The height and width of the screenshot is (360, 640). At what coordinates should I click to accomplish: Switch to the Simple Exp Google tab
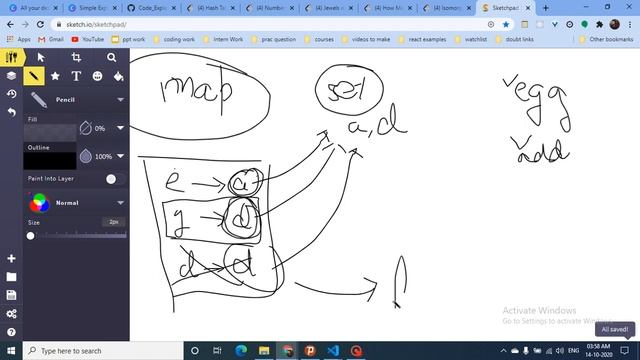tap(93, 8)
